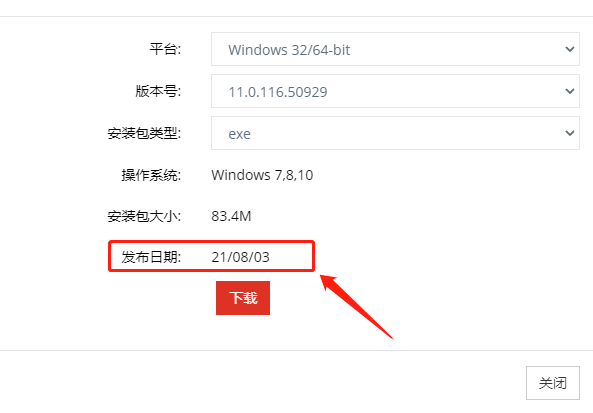Click the 平台 label
Image resolution: width=593 pixels, height=413 pixels.
click(165, 49)
